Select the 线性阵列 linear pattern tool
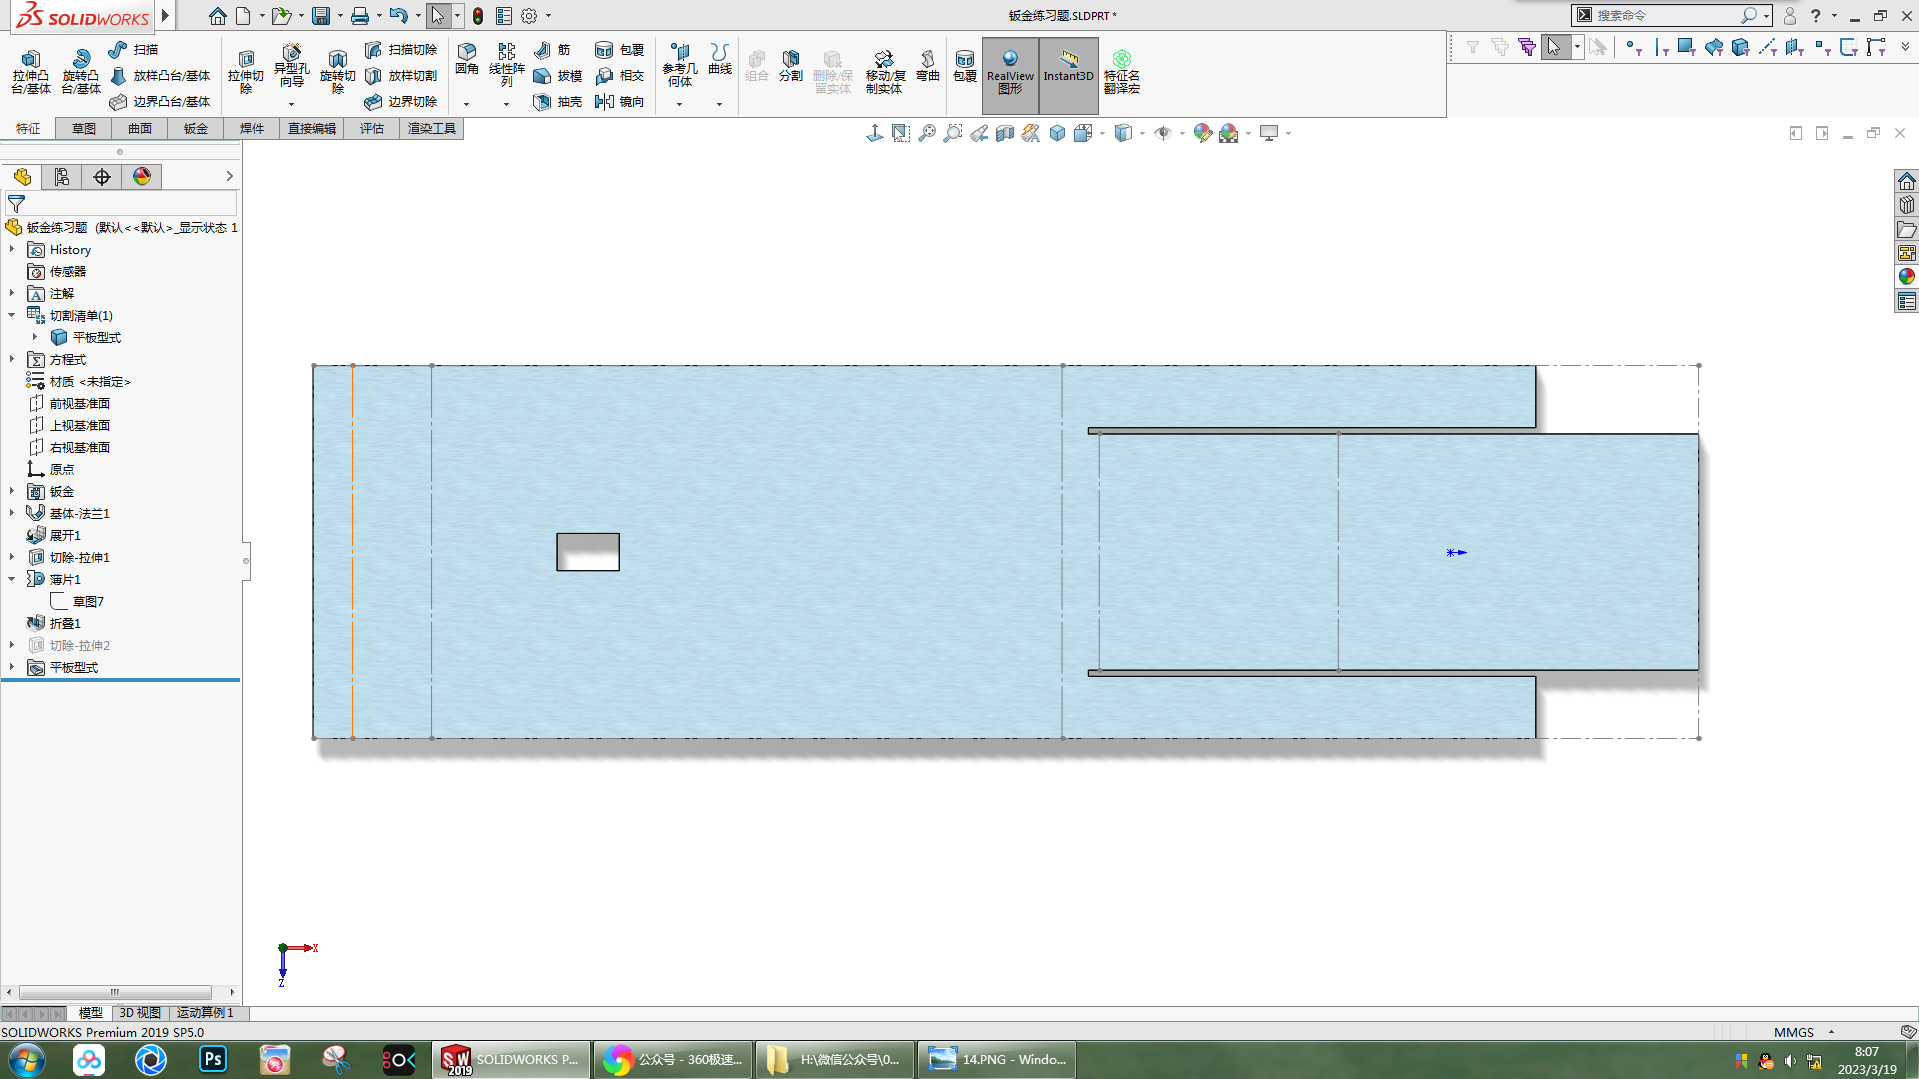1919x1079 pixels. pos(506,63)
